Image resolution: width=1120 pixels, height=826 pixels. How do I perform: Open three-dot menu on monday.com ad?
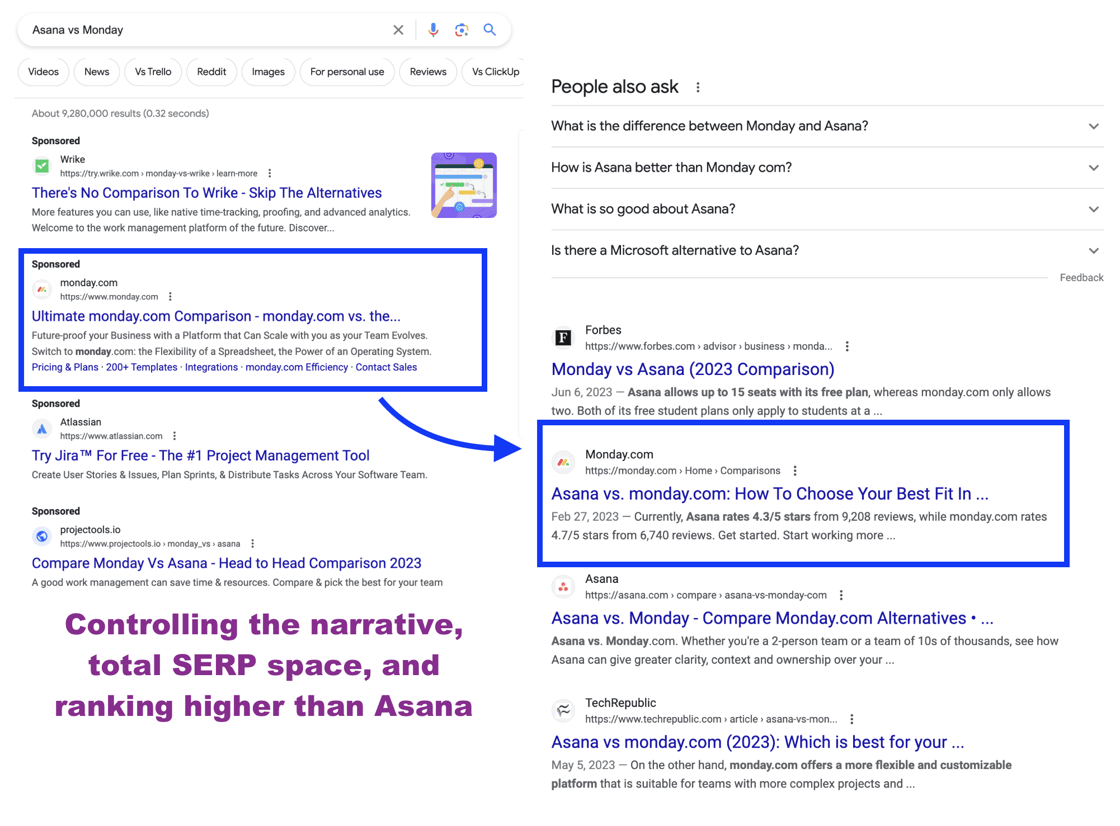click(170, 297)
